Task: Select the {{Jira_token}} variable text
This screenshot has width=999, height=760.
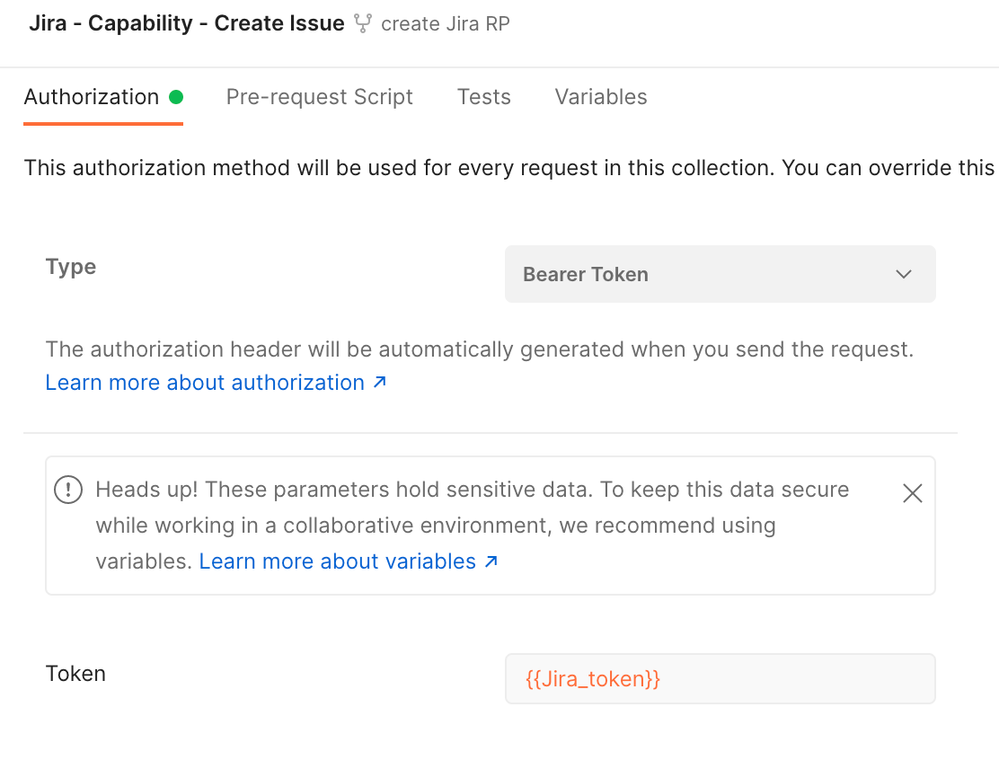Action: [593, 679]
